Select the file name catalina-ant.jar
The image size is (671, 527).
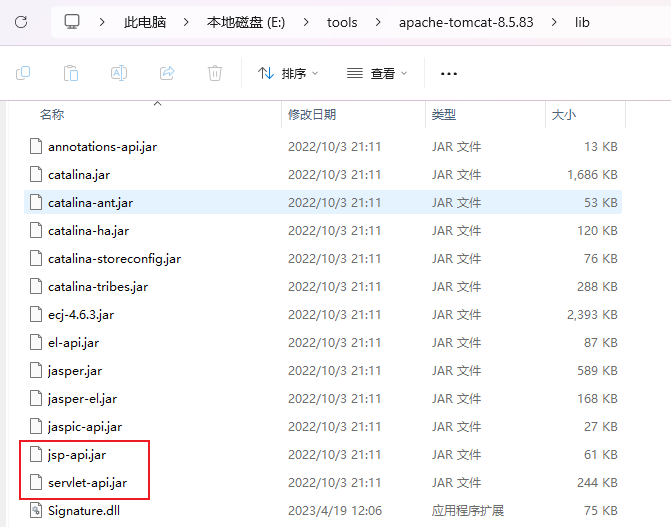(x=90, y=203)
